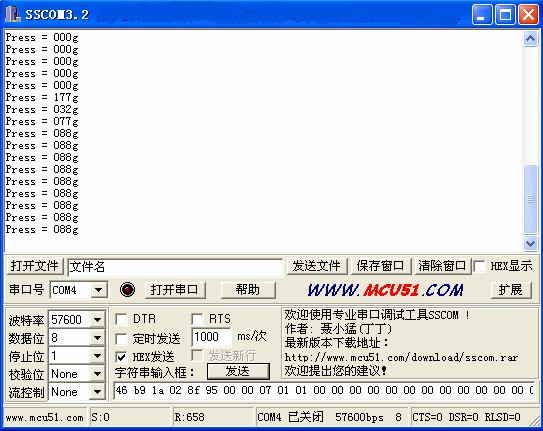The width and height of the screenshot is (543, 431).
Task: Click the hex string input box
Action: tap(324, 391)
